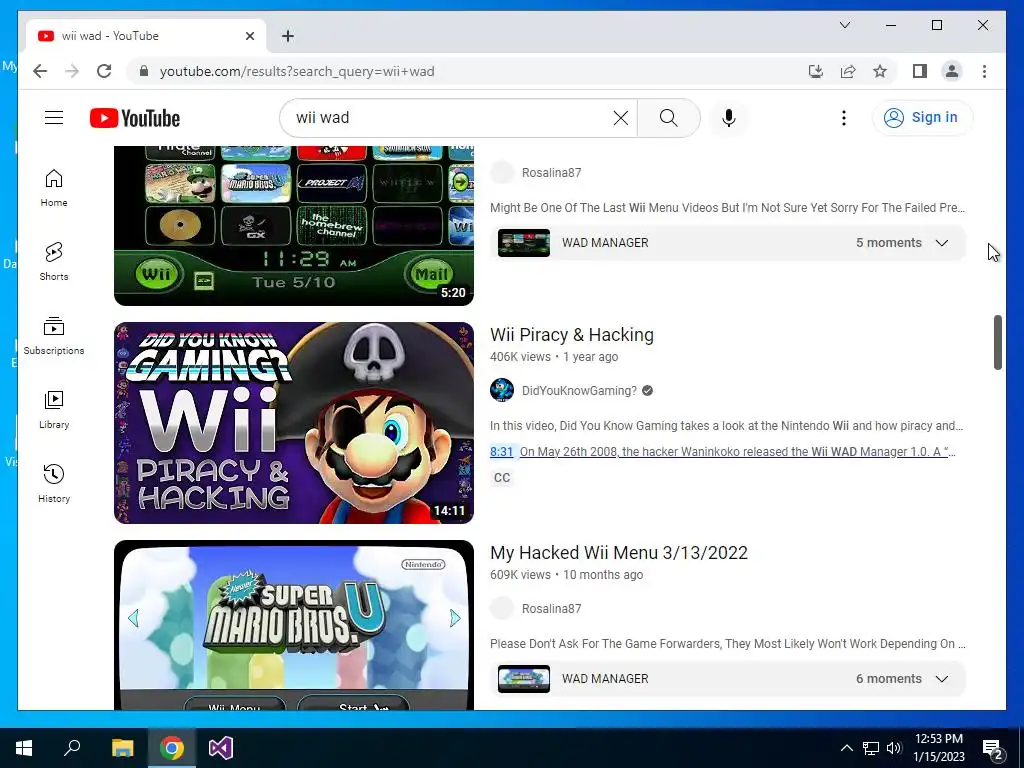Click the Super Mario Bros U thumbnail

[294, 625]
